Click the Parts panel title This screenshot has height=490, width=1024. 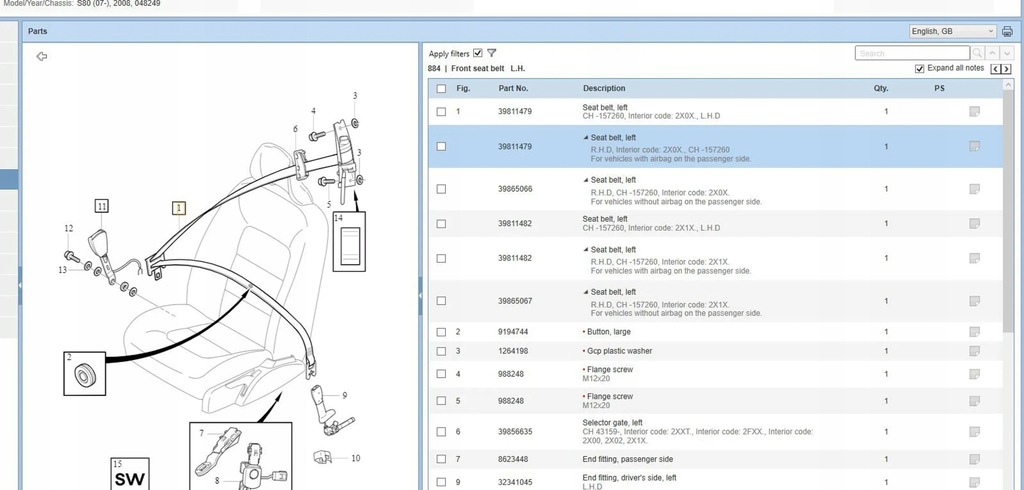pos(37,31)
